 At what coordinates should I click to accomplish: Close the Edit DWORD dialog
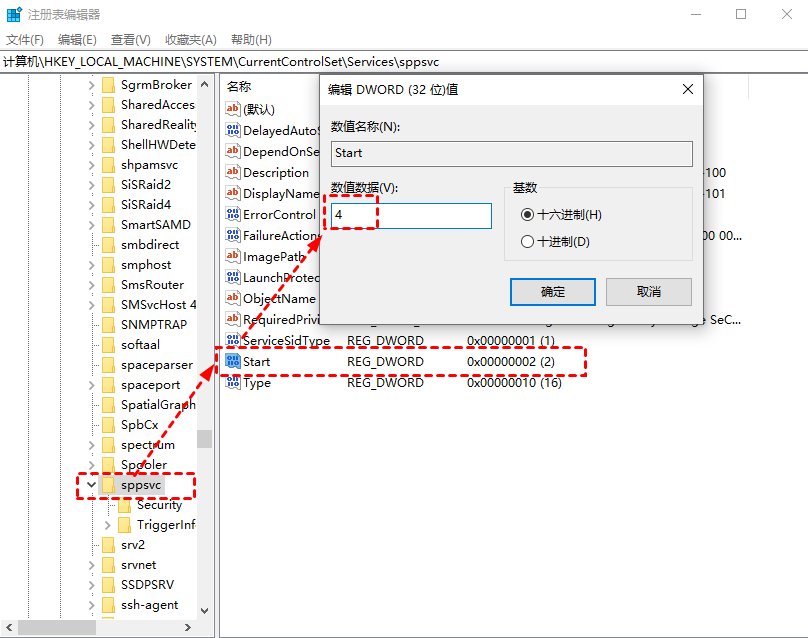tap(686, 89)
